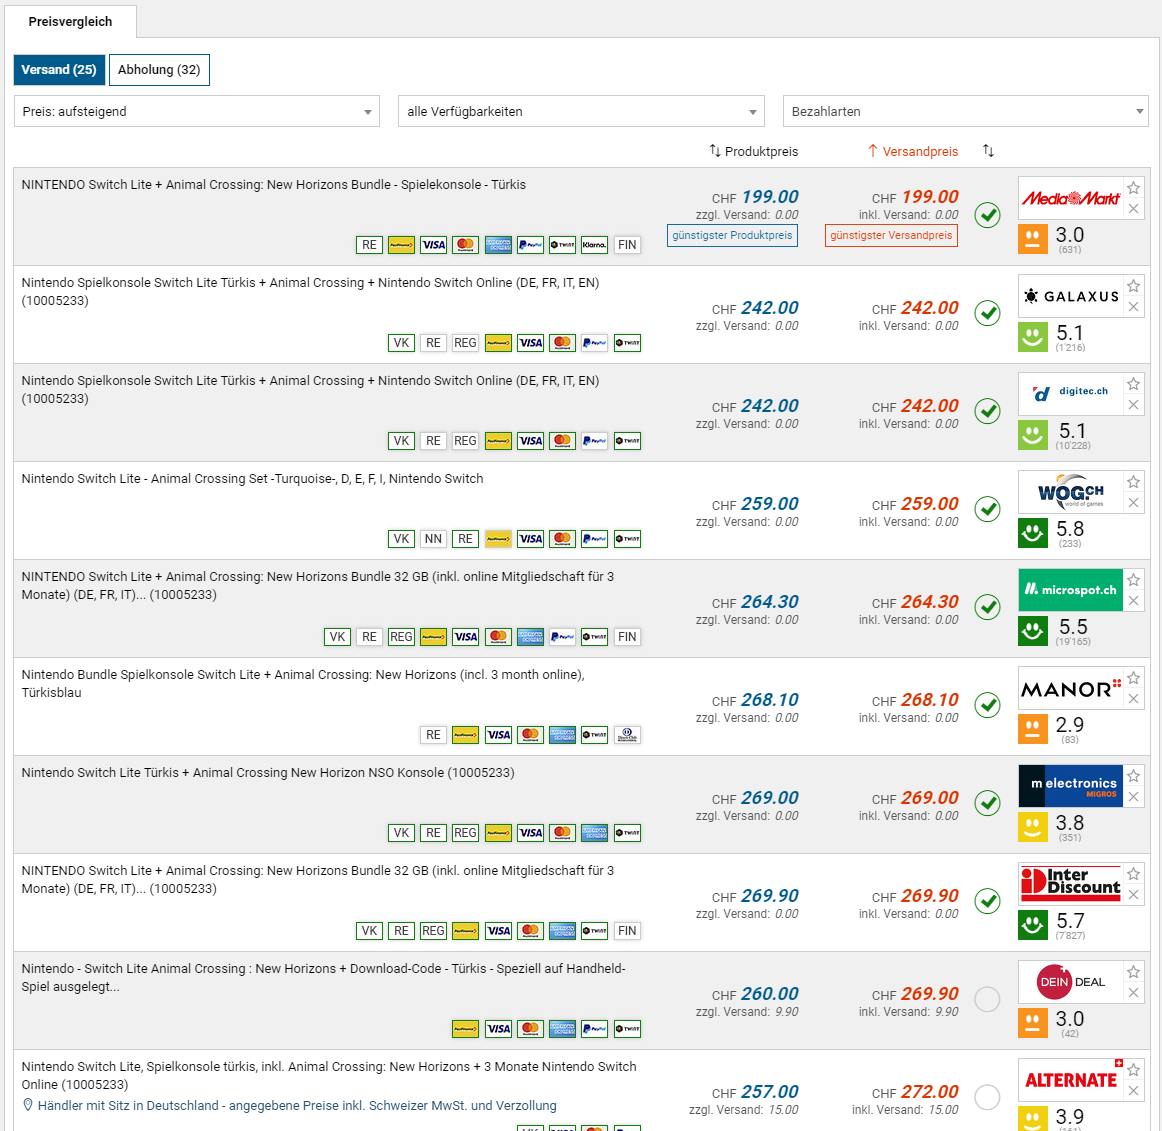Click the TWINT payment icon in Manor row

tap(594, 734)
